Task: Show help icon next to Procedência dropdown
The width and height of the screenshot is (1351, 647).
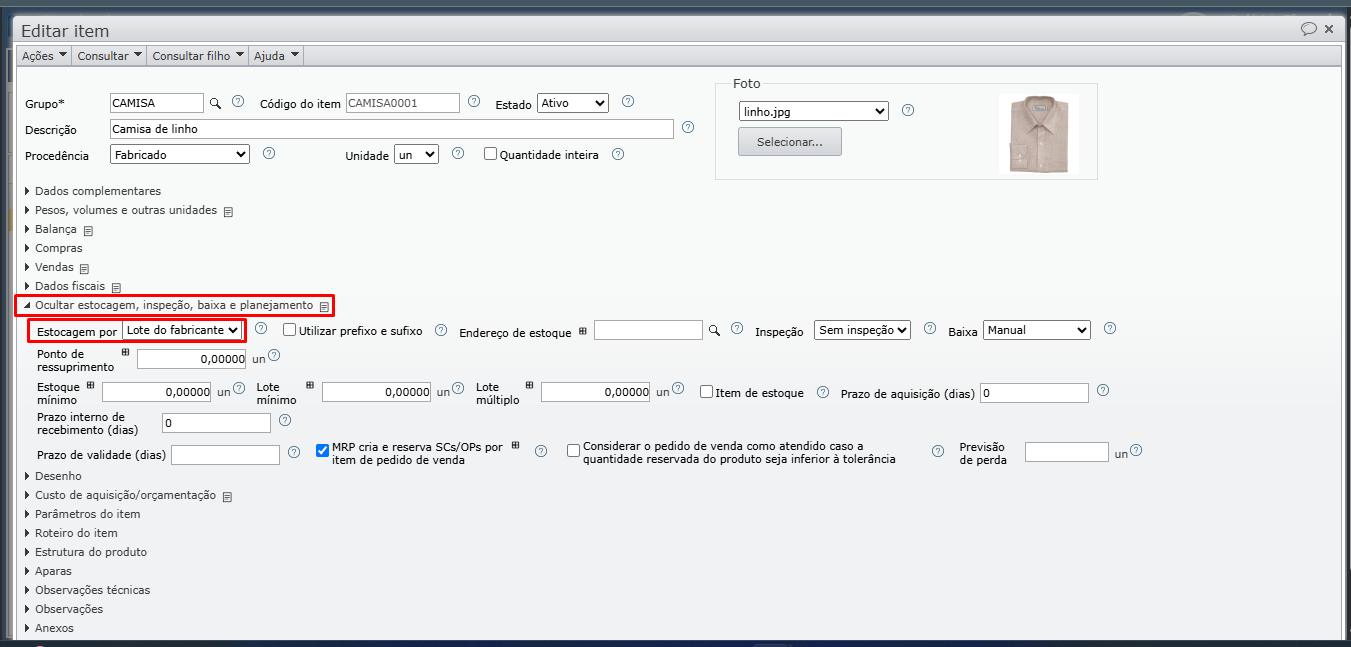Action: point(268,154)
